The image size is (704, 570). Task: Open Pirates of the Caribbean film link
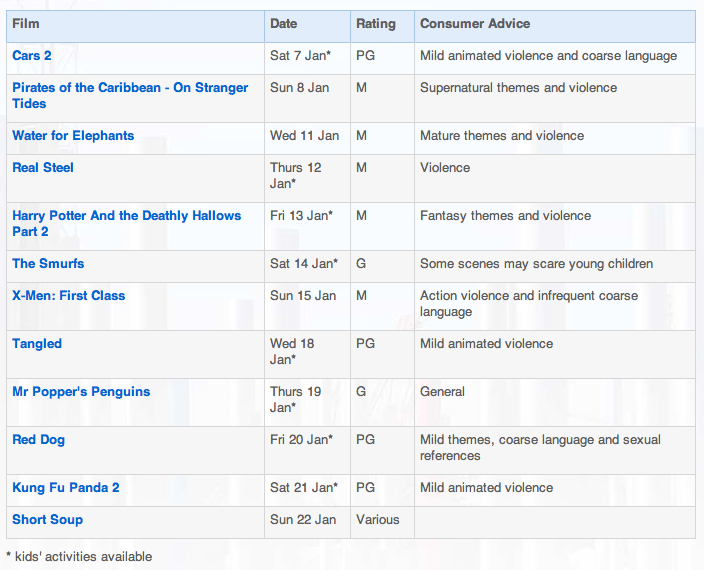[x=130, y=88]
